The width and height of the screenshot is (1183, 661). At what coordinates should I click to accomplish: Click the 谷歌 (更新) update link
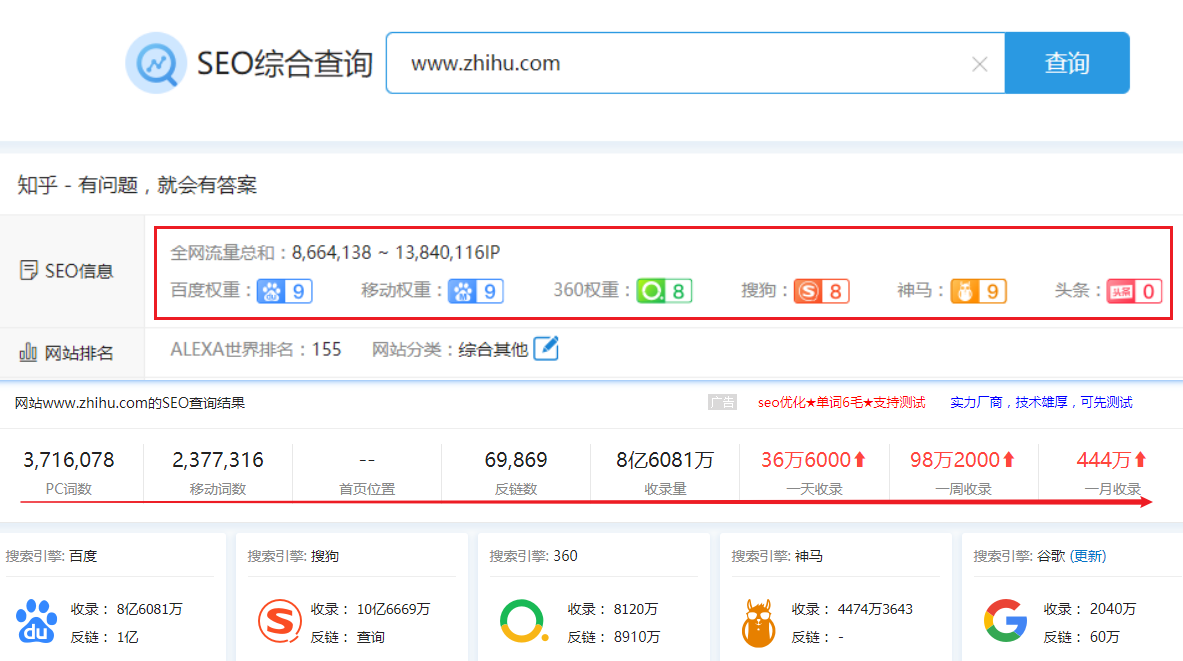pyautogui.click(x=1088, y=556)
